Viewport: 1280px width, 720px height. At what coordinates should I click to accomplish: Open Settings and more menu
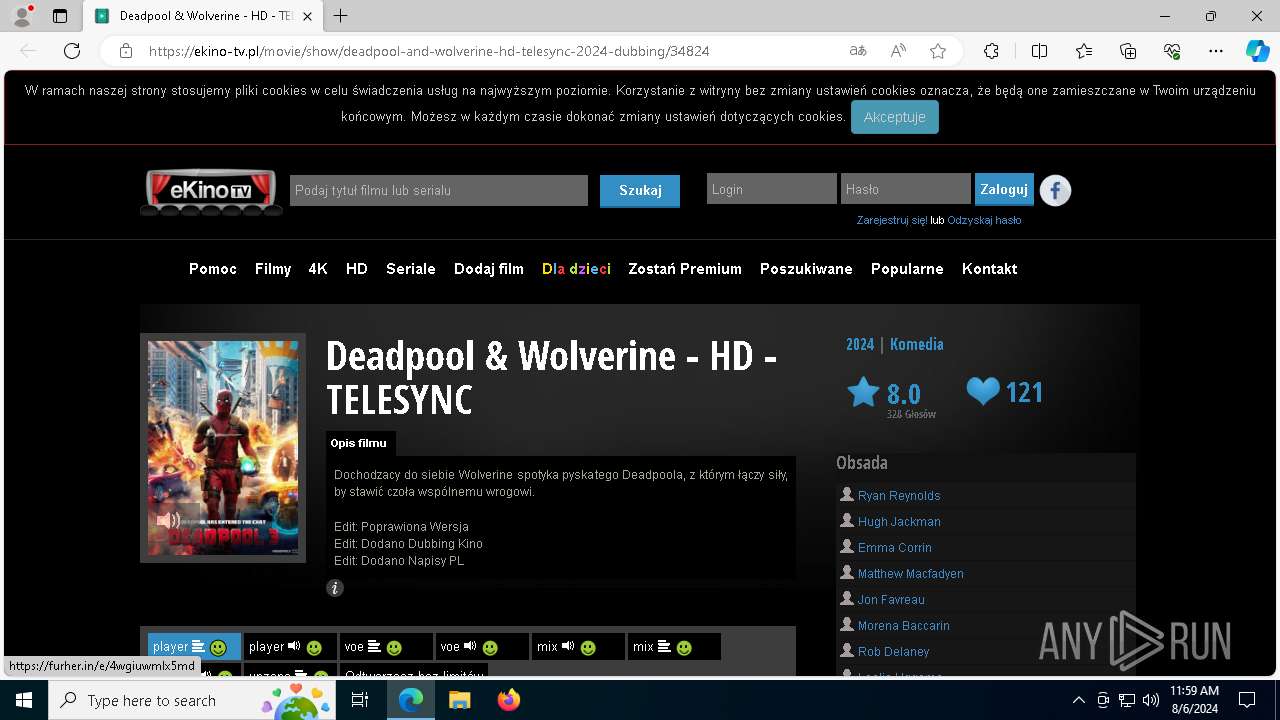(x=1216, y=51)
